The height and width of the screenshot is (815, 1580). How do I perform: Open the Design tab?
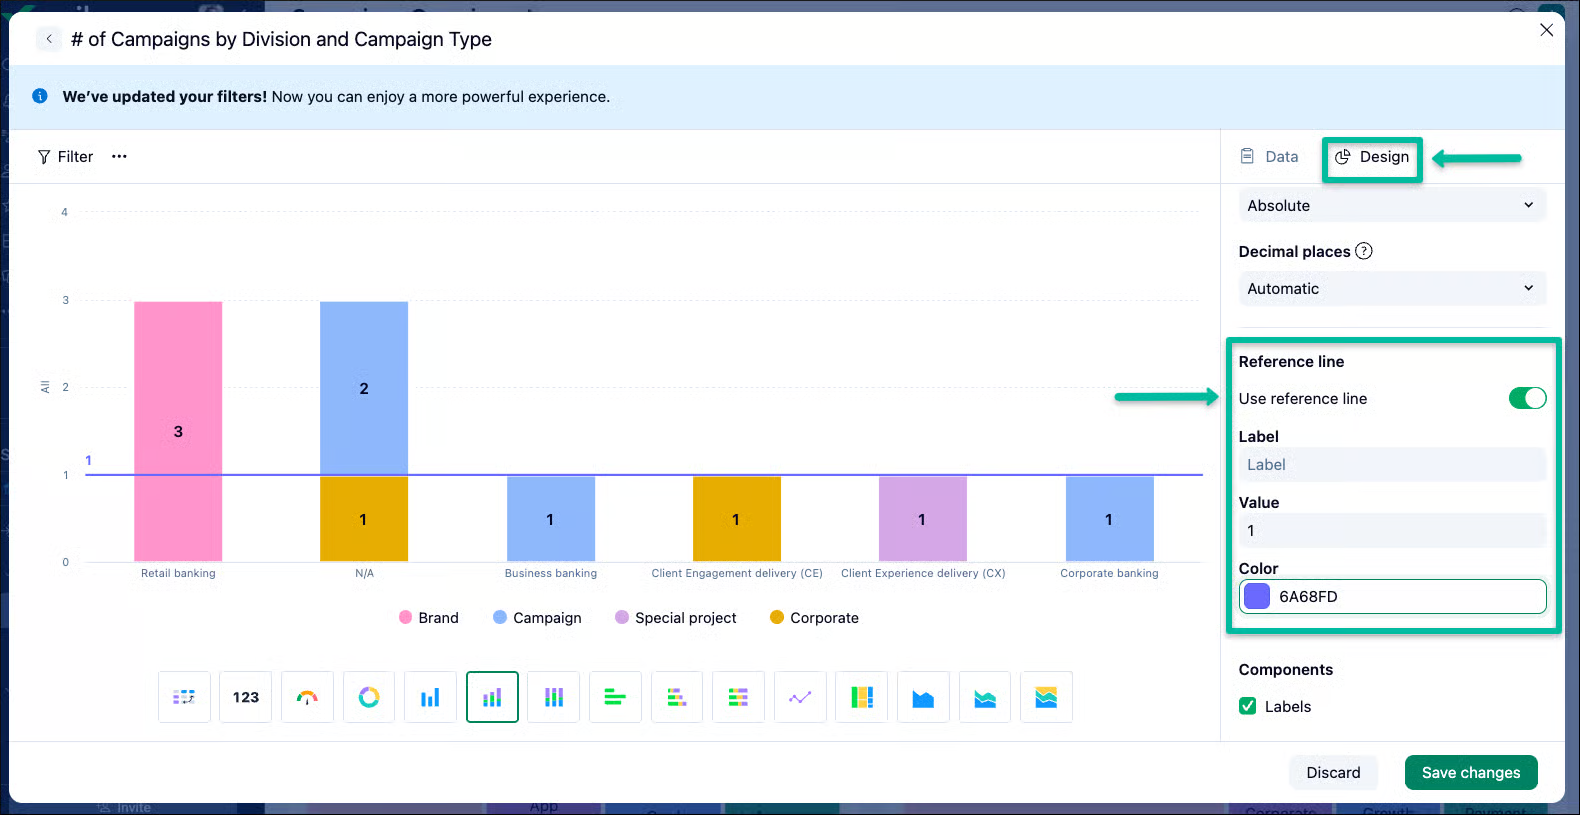[1372, 157]
